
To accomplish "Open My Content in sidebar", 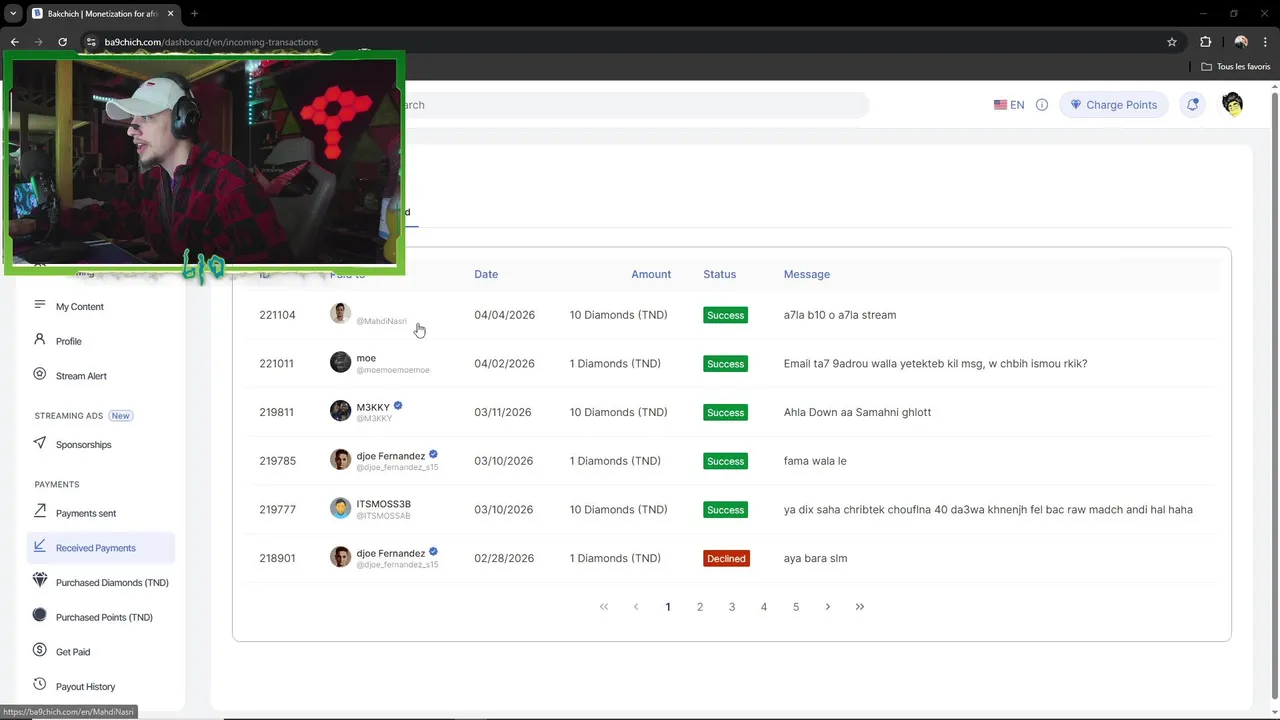I will (x=80, y=307).
